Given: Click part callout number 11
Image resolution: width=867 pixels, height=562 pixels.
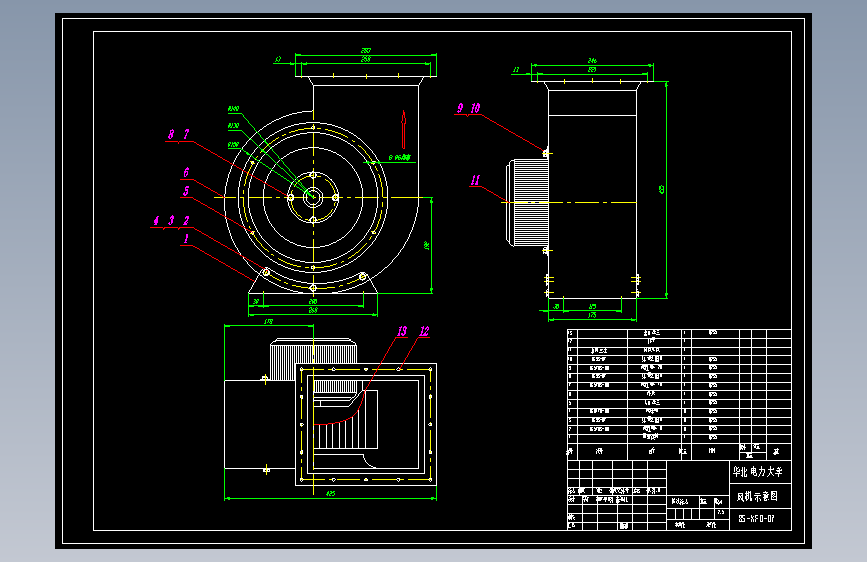Looking at the screenshot, I should click(x=475, y=180).
